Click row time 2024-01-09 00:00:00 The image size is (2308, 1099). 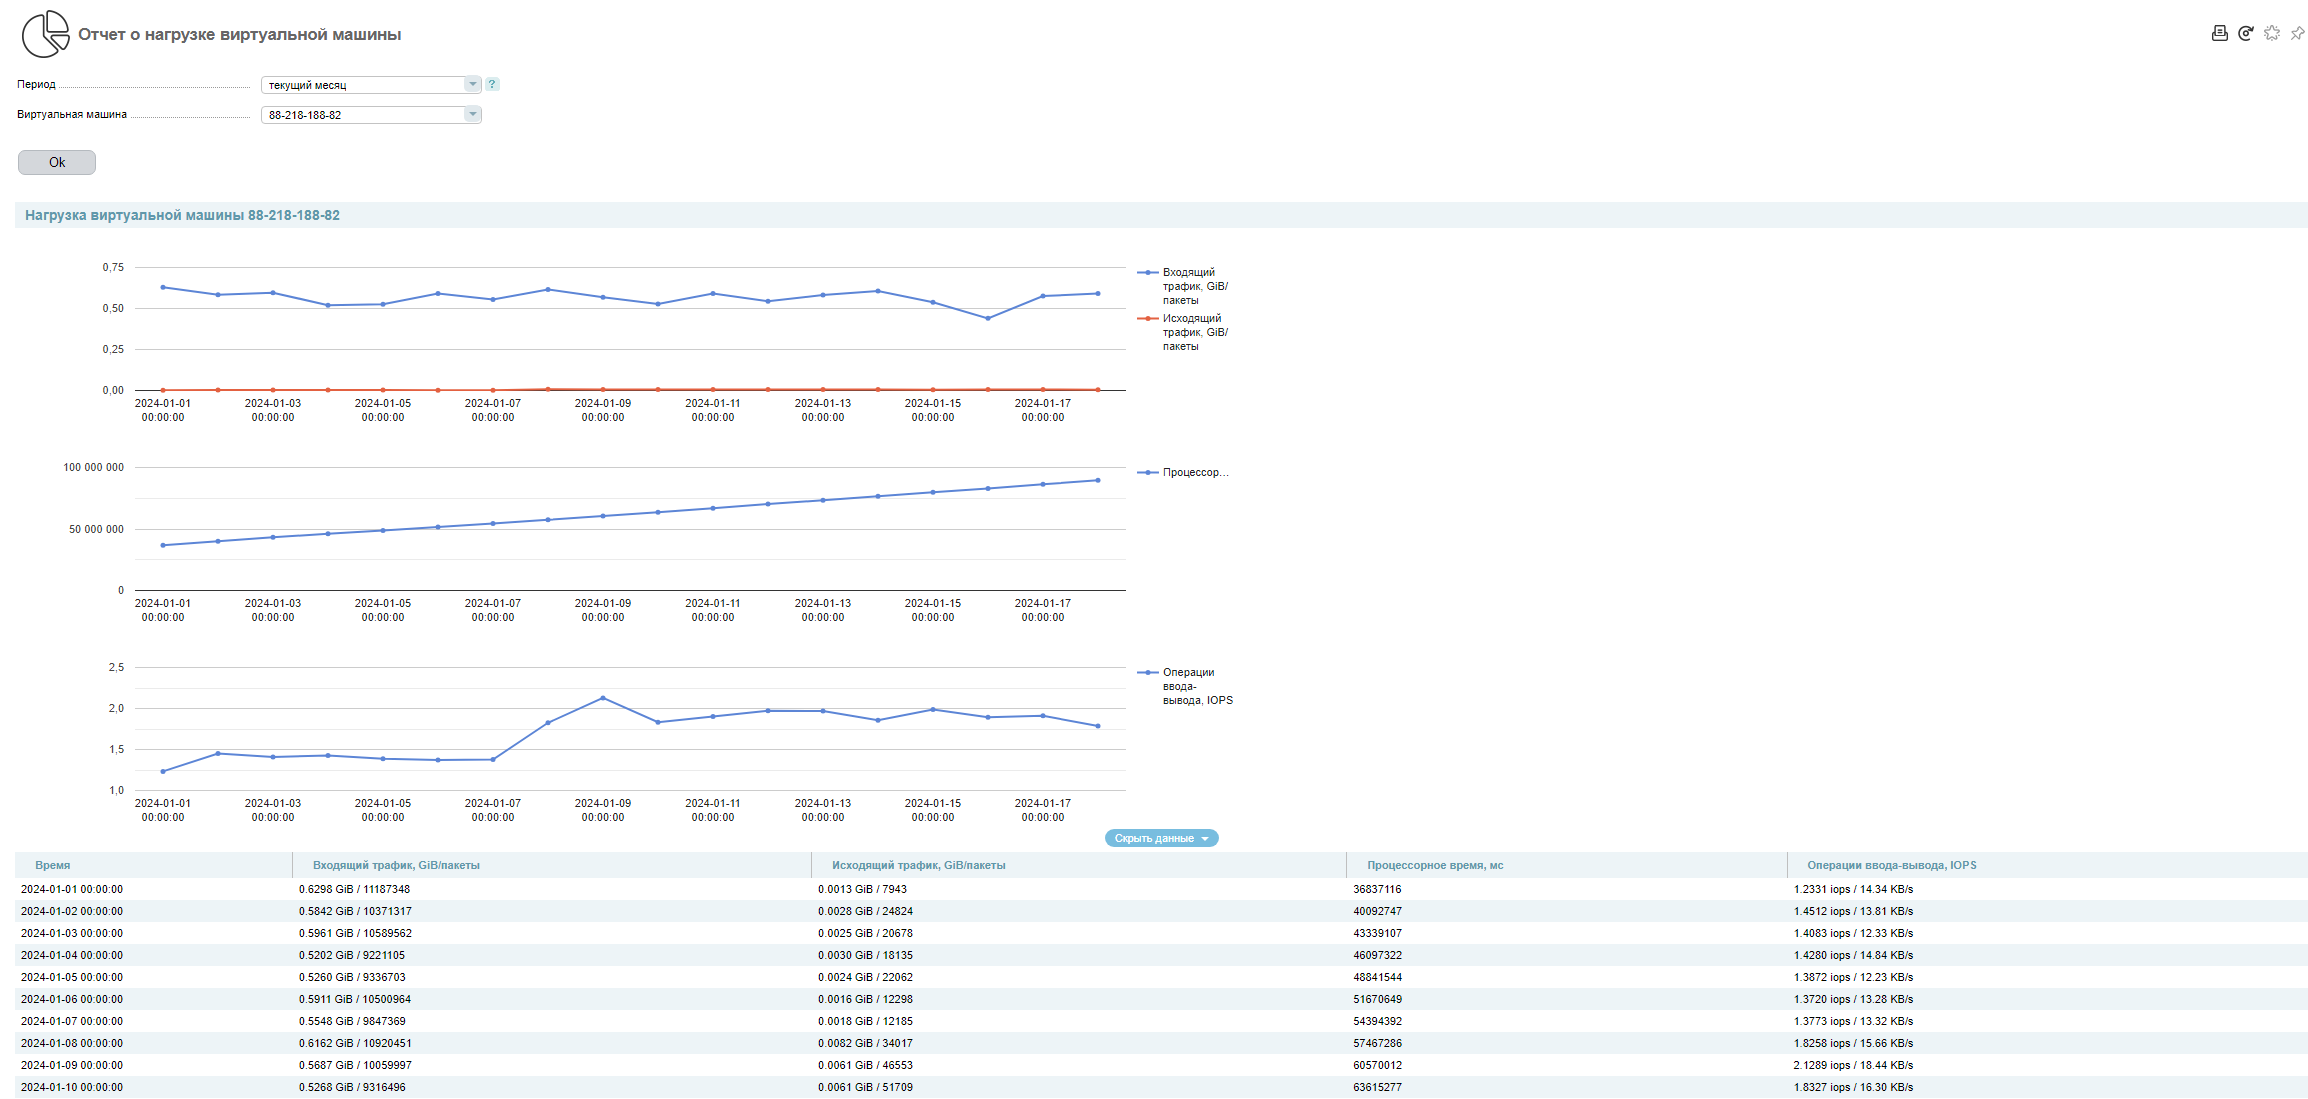coord(72,1065)
